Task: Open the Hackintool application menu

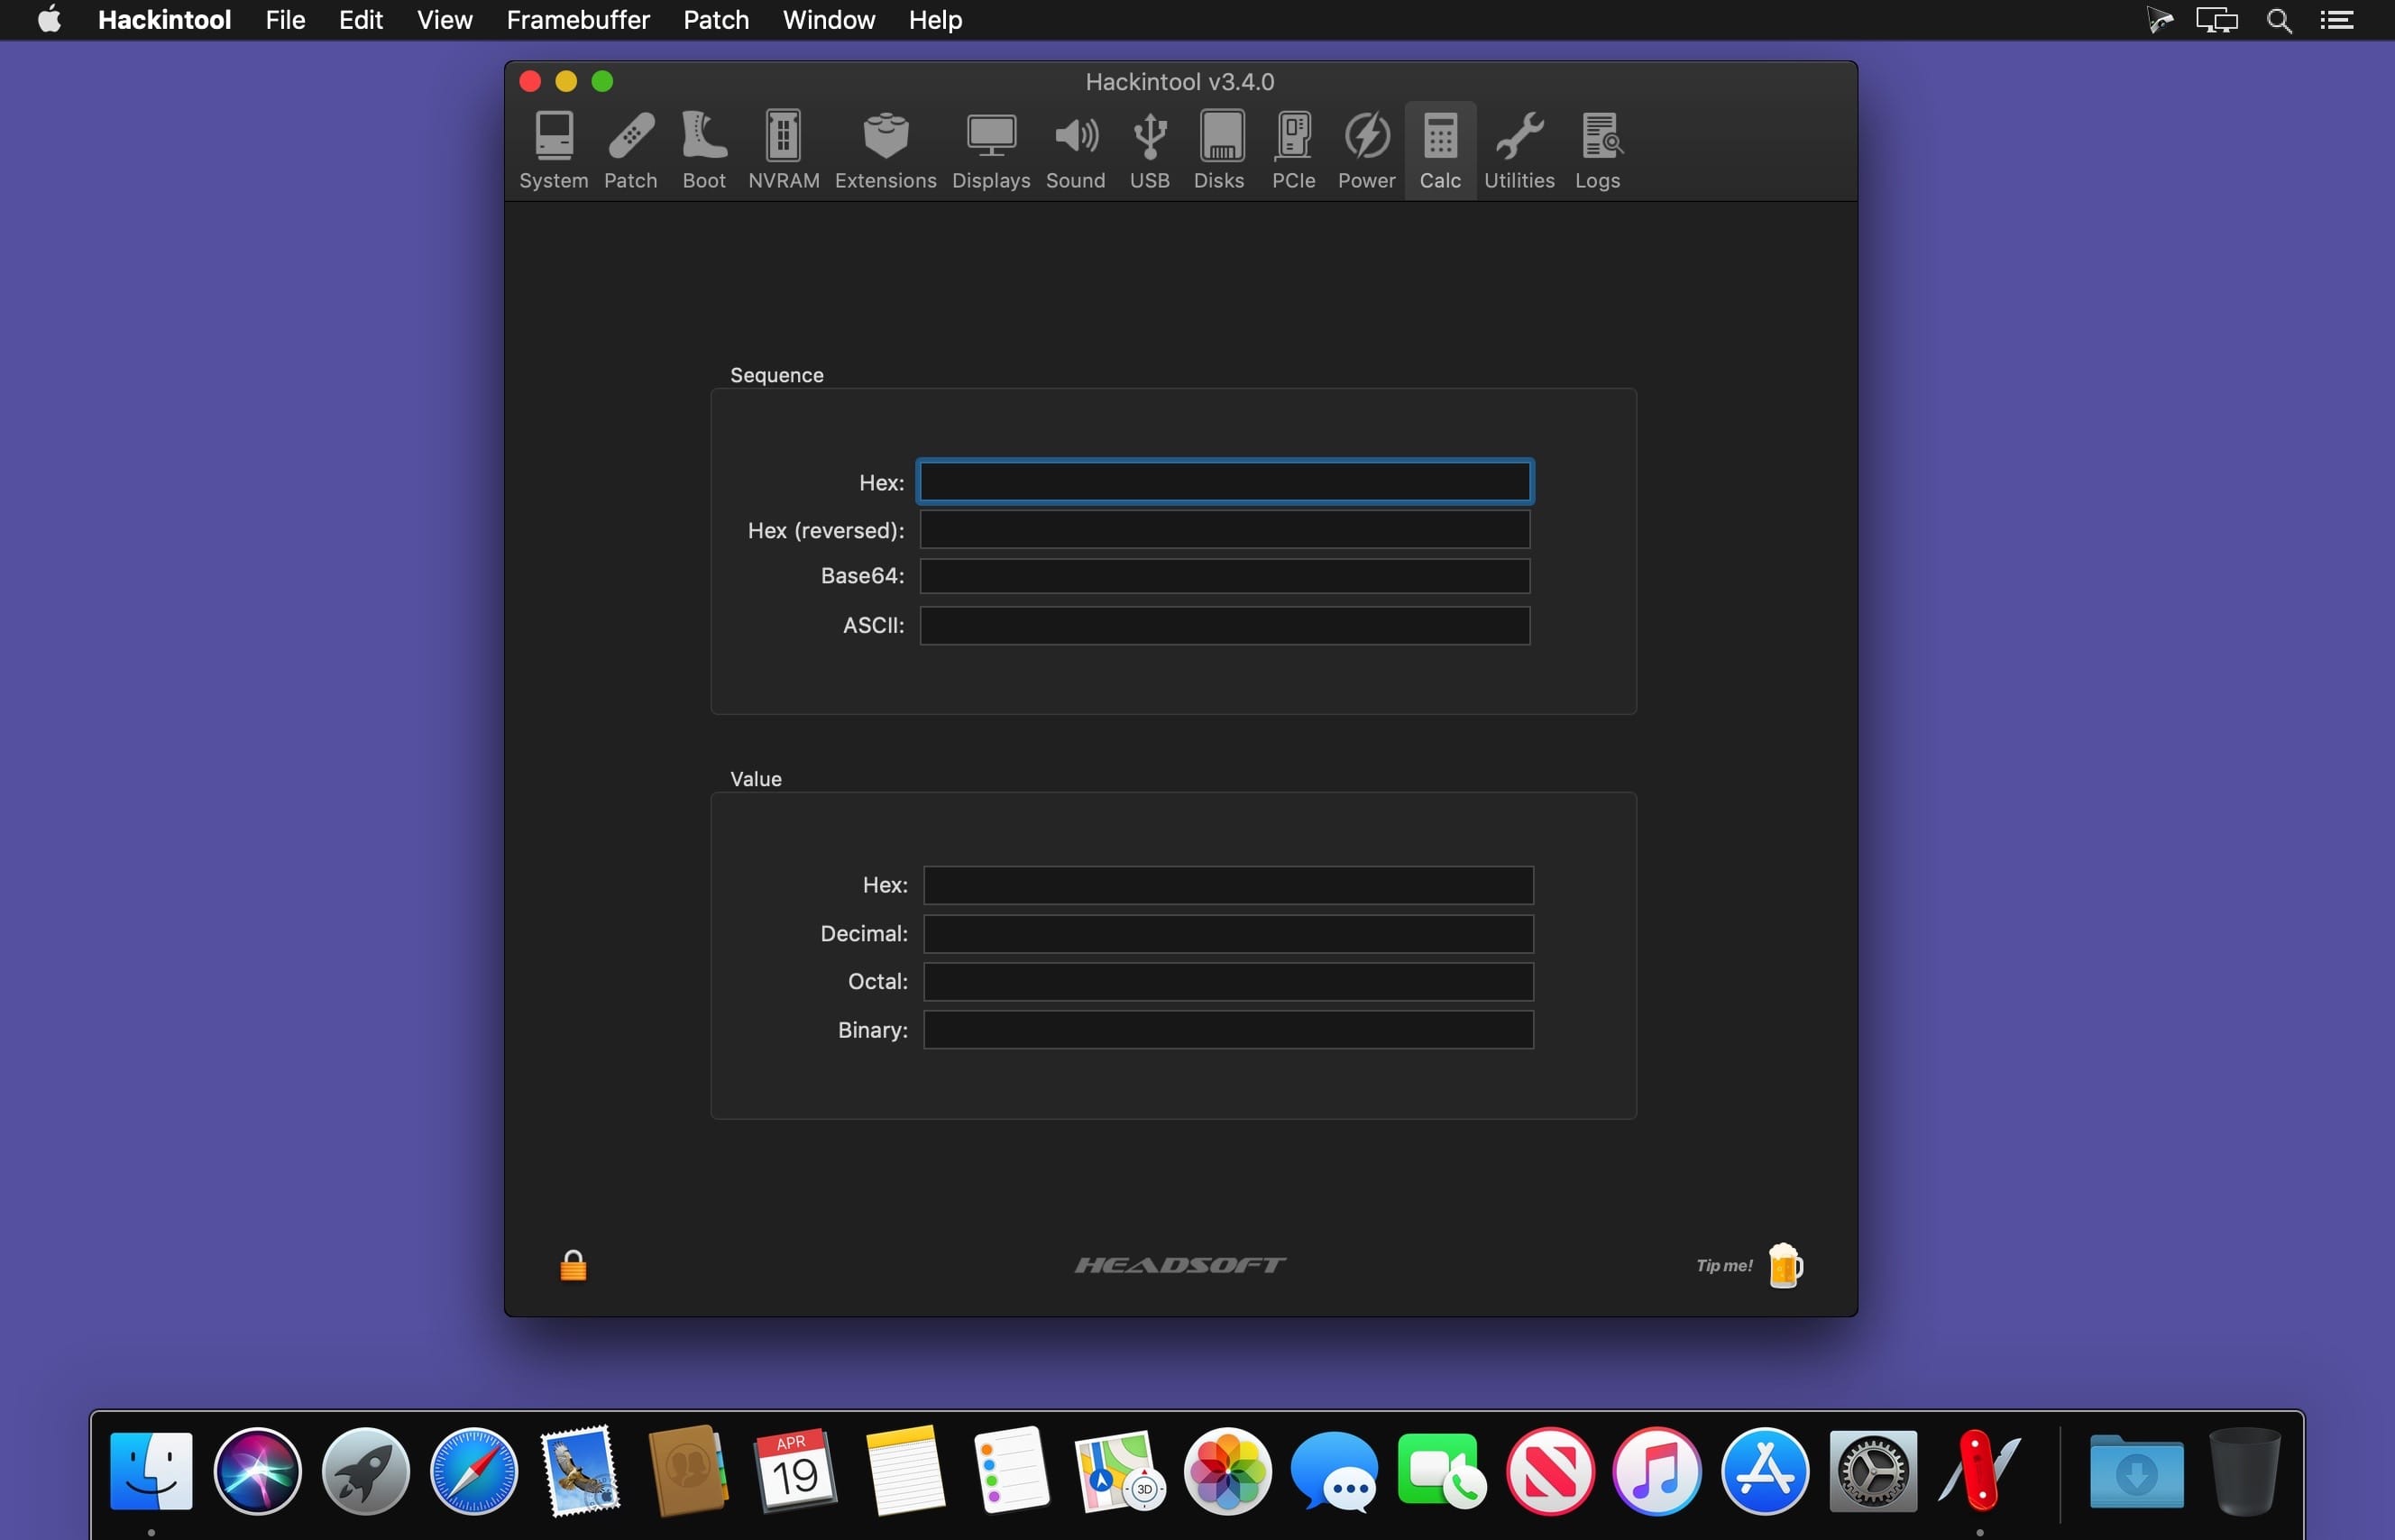Action: (164, 20)
